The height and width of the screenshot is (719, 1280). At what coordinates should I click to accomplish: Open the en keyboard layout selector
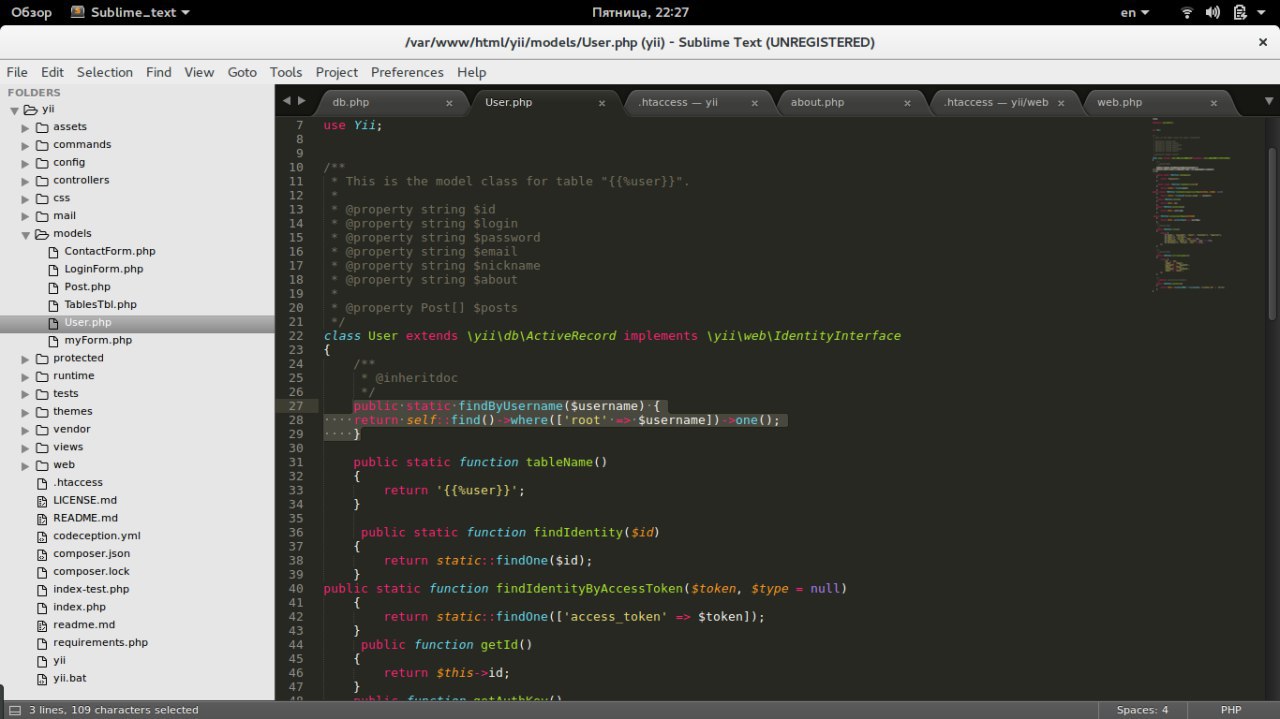(1134, 13)
